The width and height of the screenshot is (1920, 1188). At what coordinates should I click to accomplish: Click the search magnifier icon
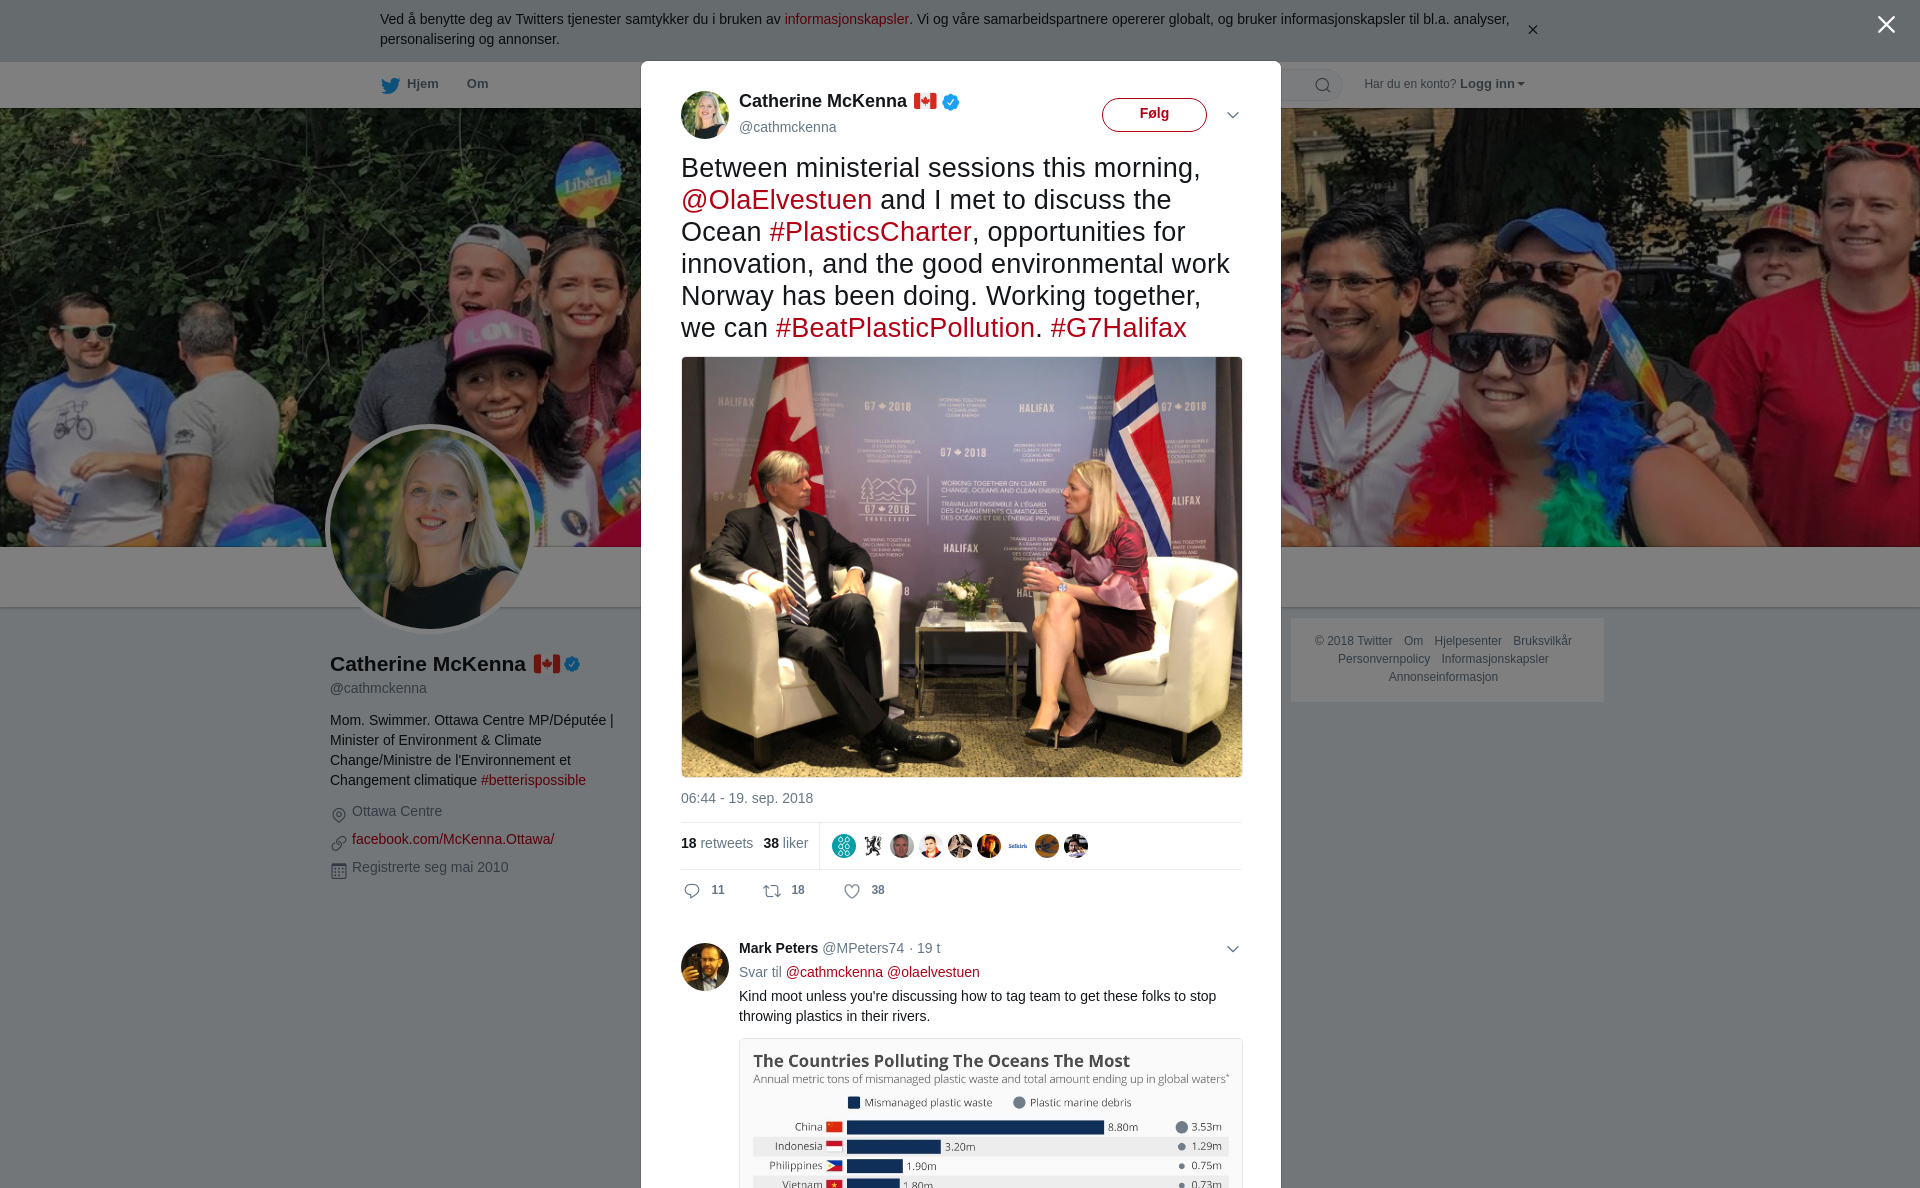pos(1323,85)
